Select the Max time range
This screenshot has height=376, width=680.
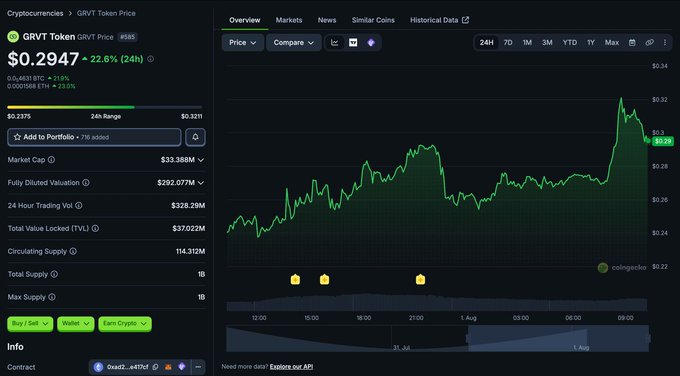pos(612,43)
